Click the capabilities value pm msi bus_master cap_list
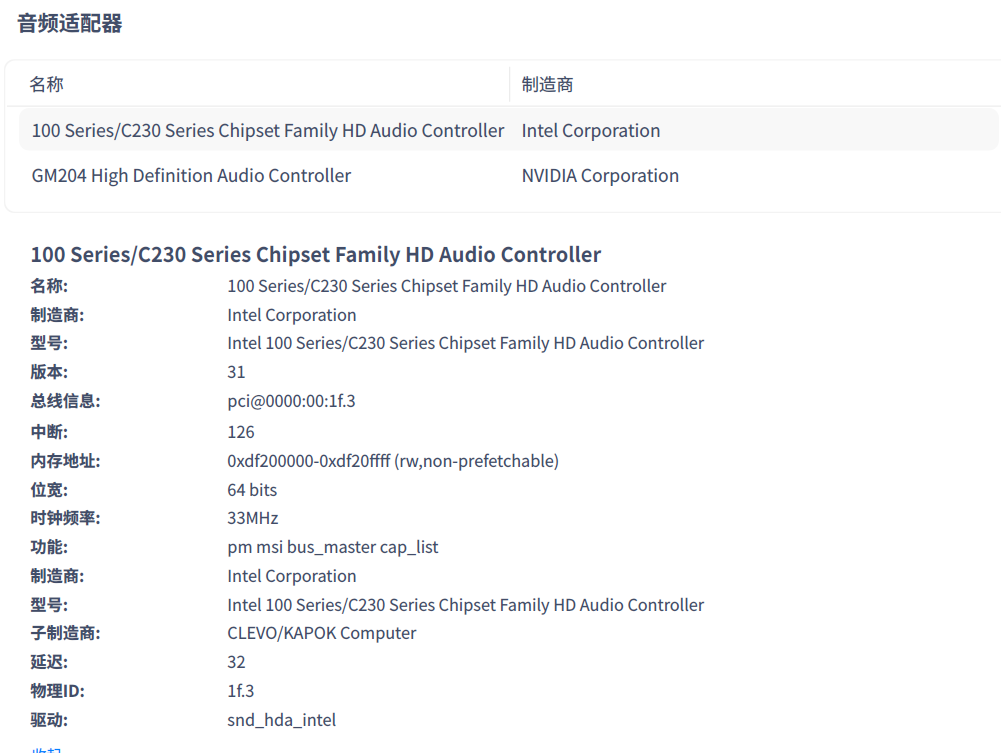This screenshot has height=753, width=1001. [333, 547]
